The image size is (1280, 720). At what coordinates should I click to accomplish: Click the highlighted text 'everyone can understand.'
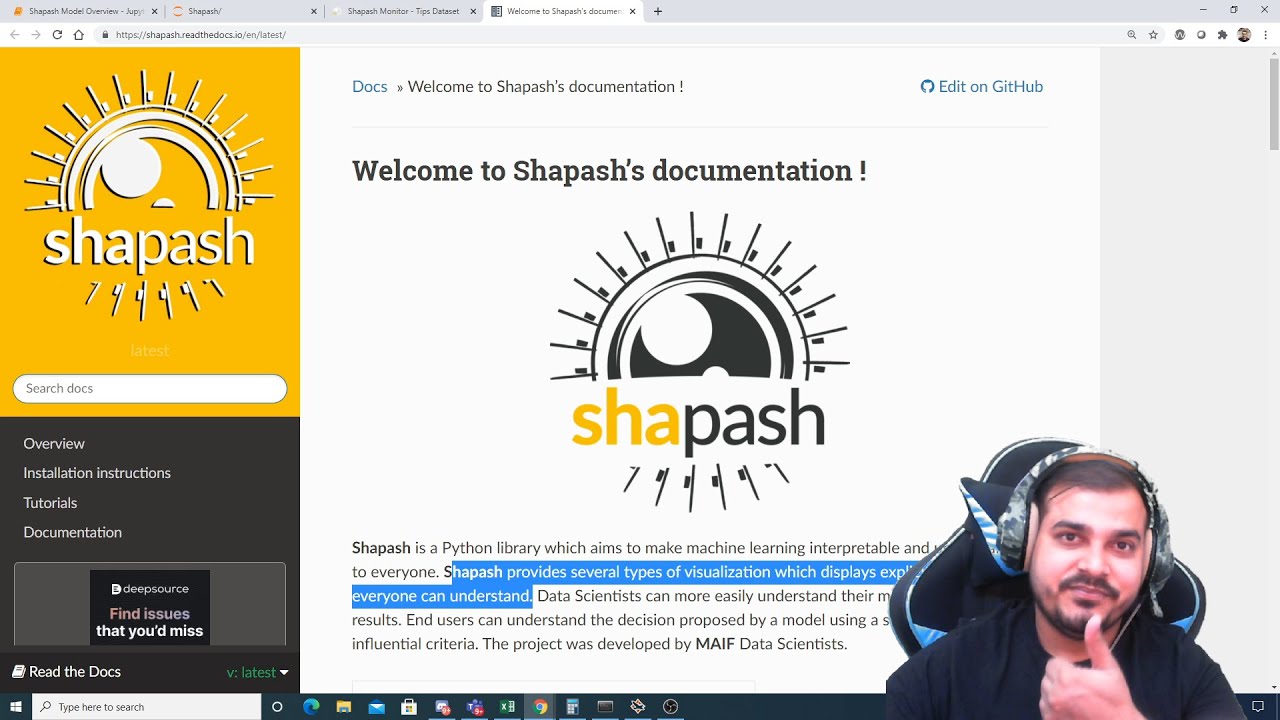point(442,596)
